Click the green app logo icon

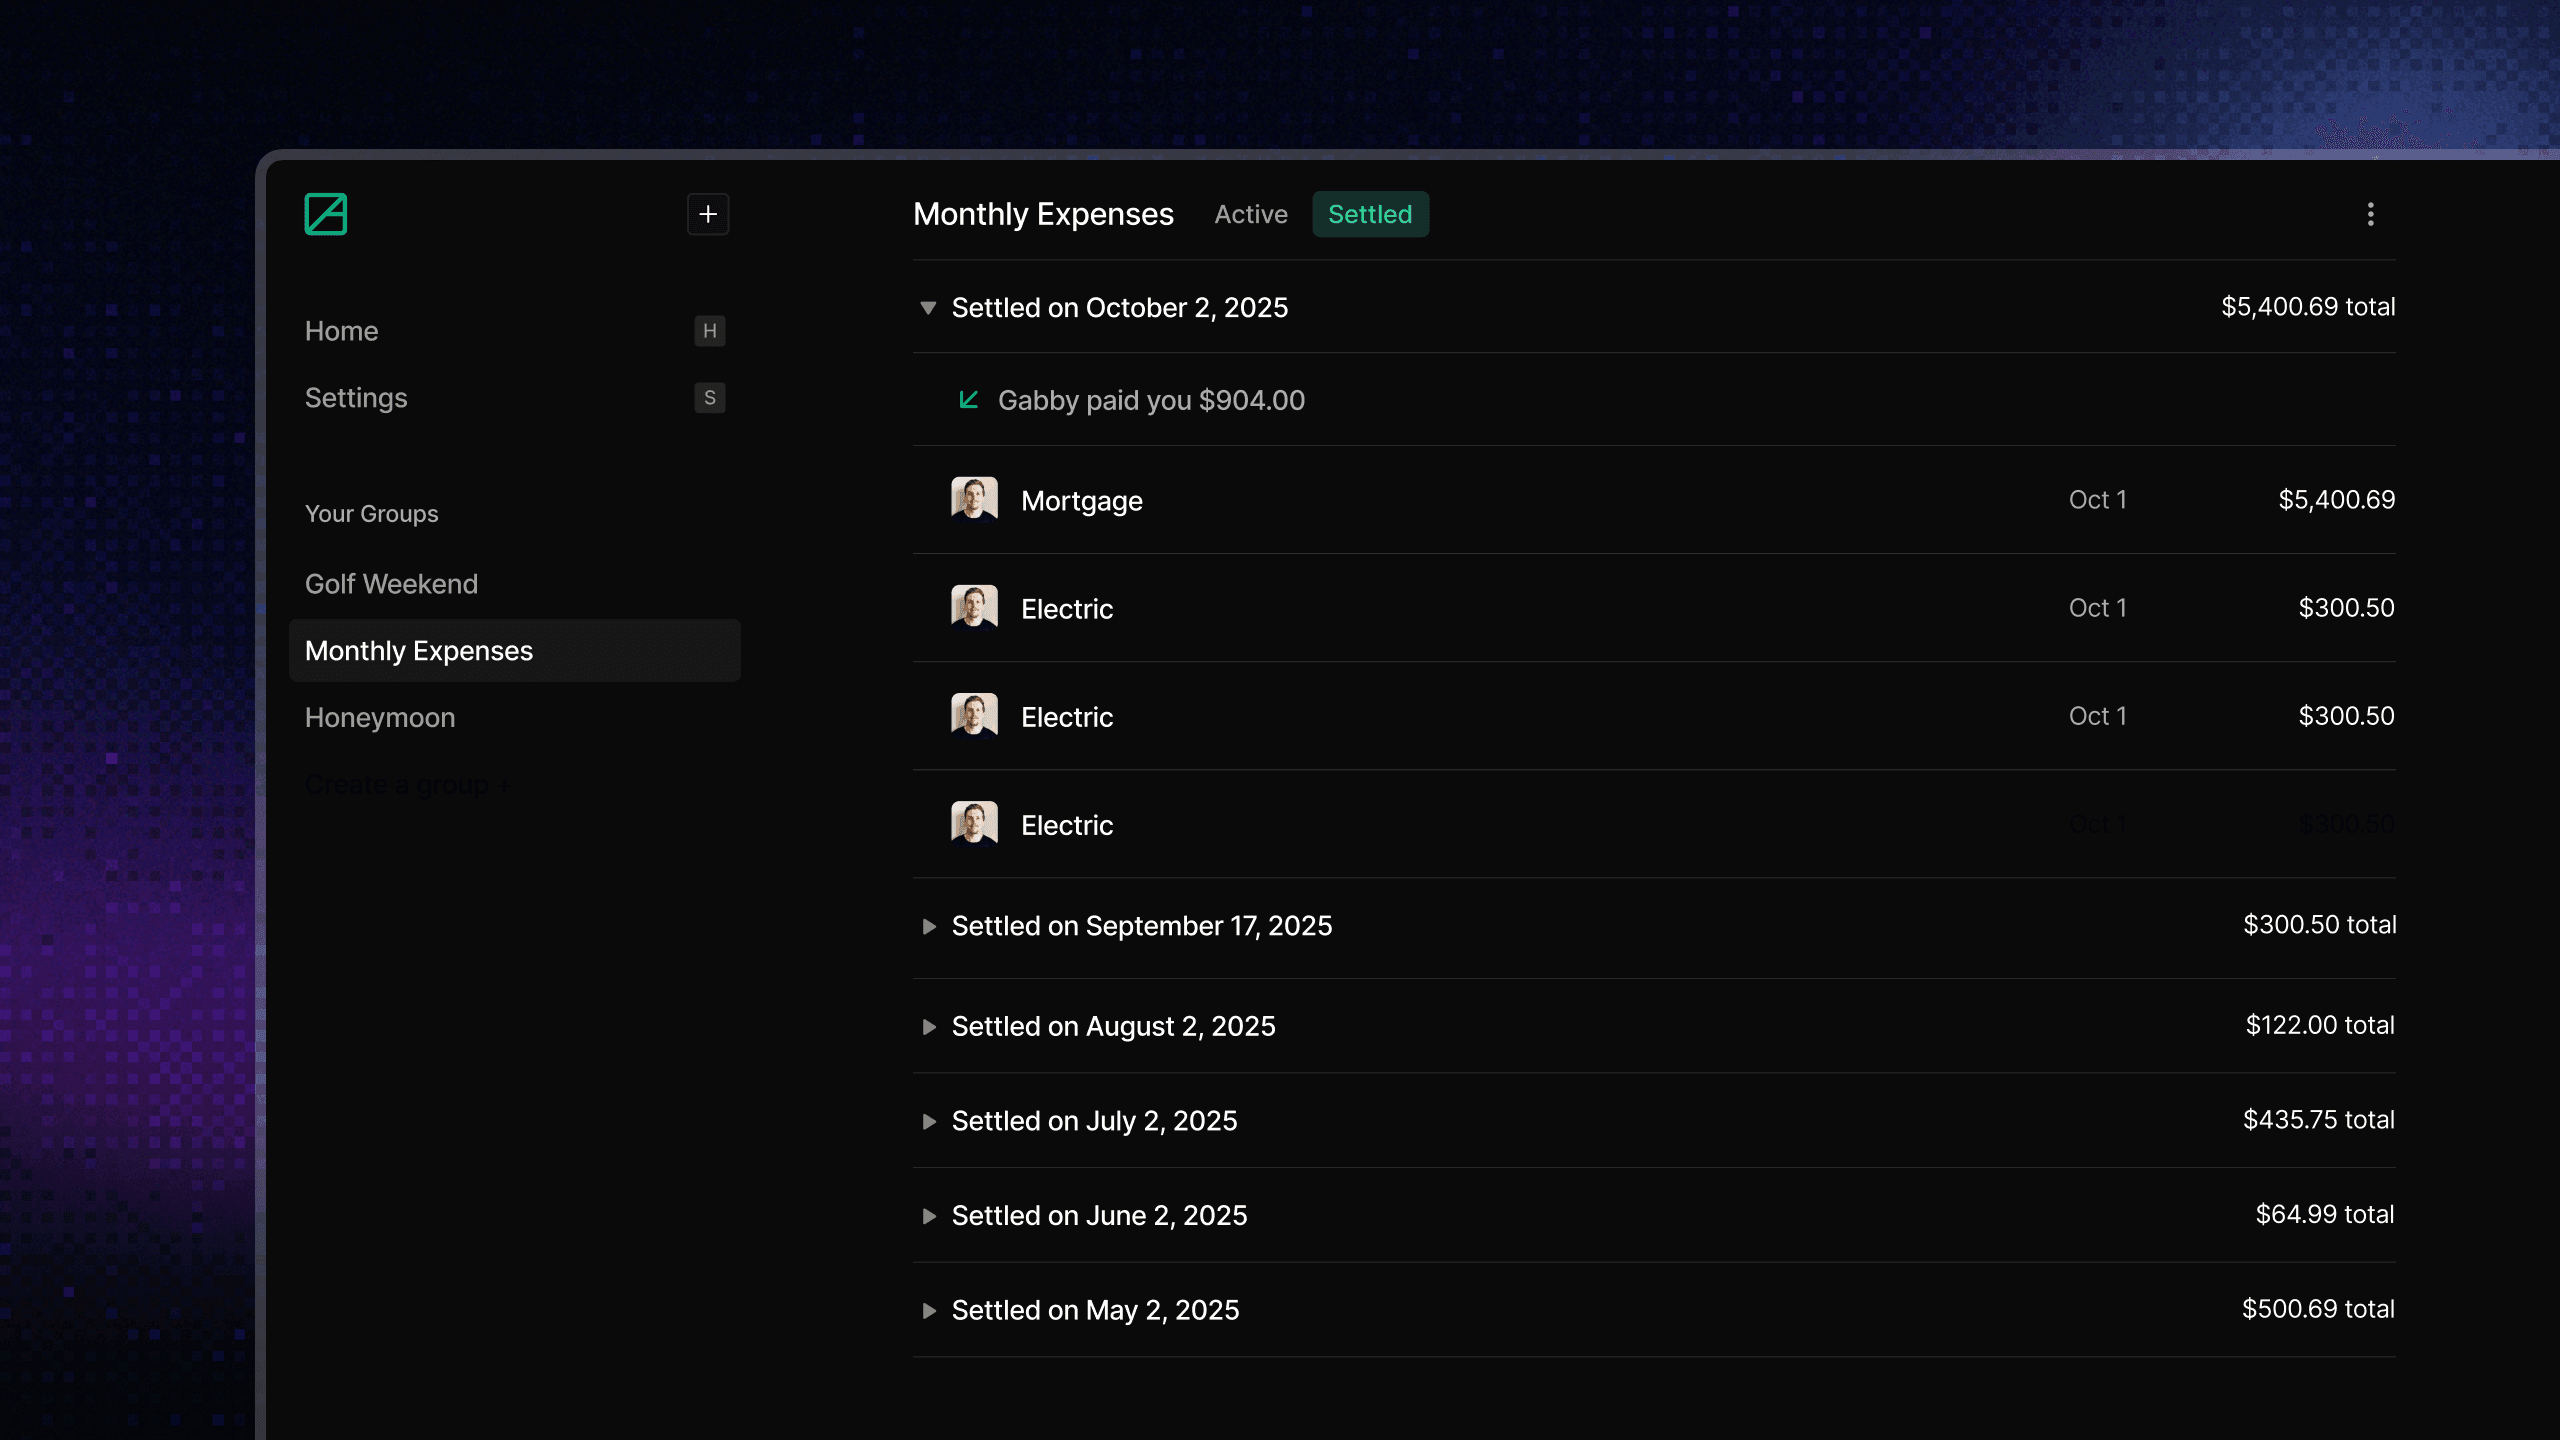click(325, 214)
